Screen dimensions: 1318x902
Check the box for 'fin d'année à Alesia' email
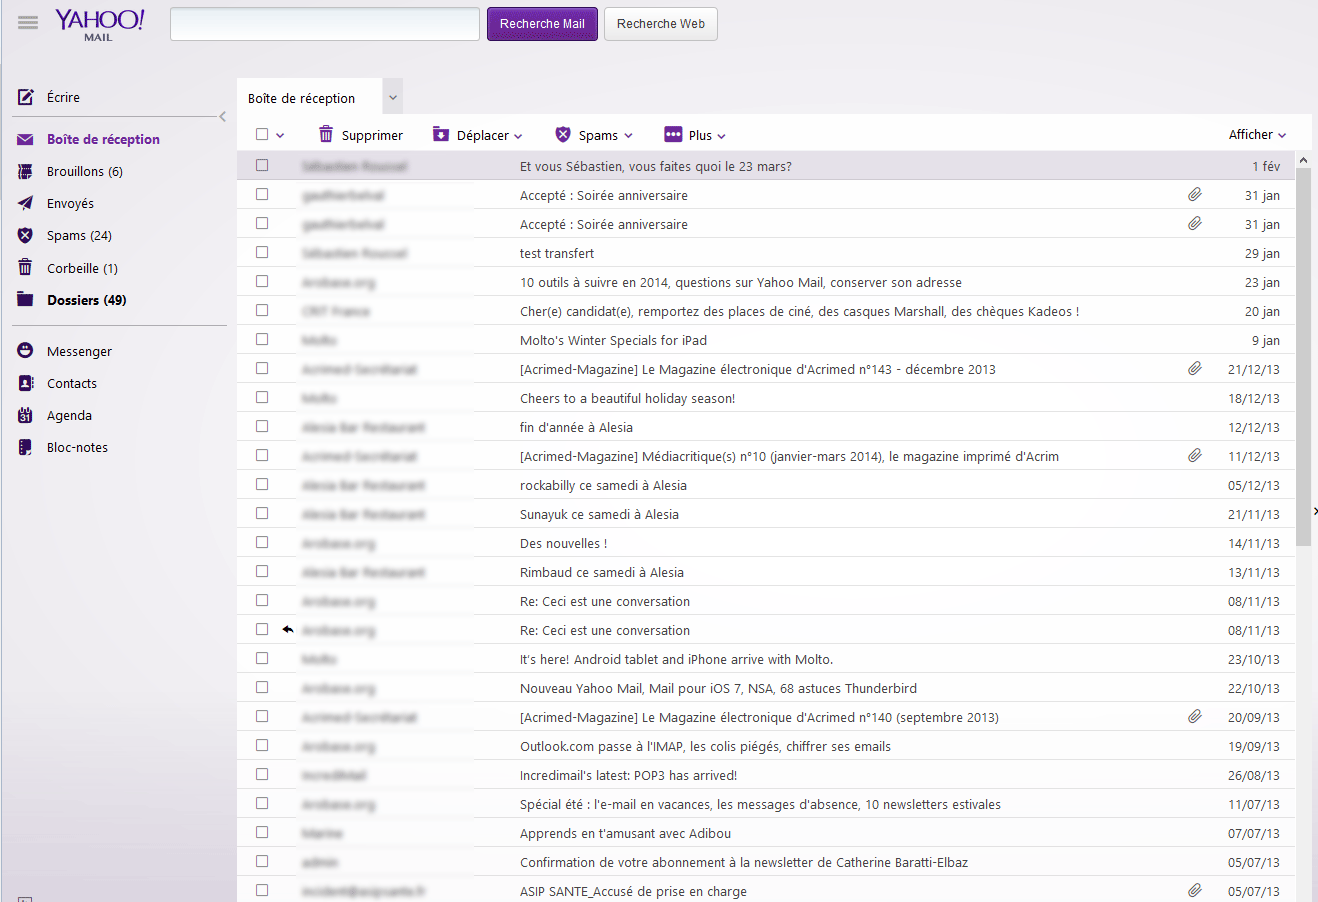point(262,426)
